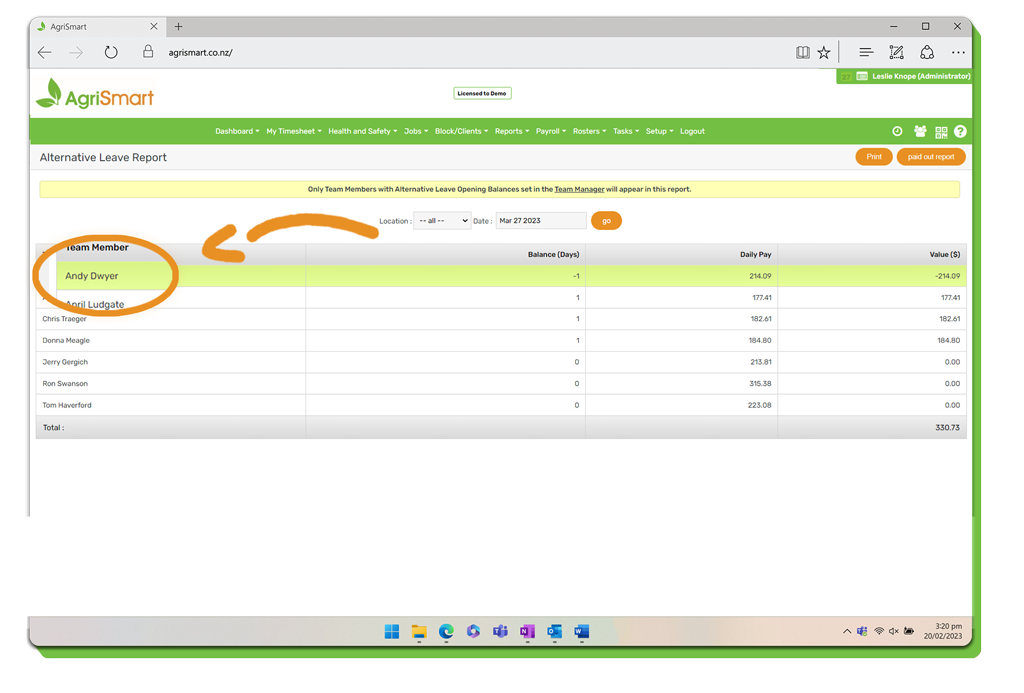Launch Microsoft Teams from the taskbar

[x=500, y=631]
